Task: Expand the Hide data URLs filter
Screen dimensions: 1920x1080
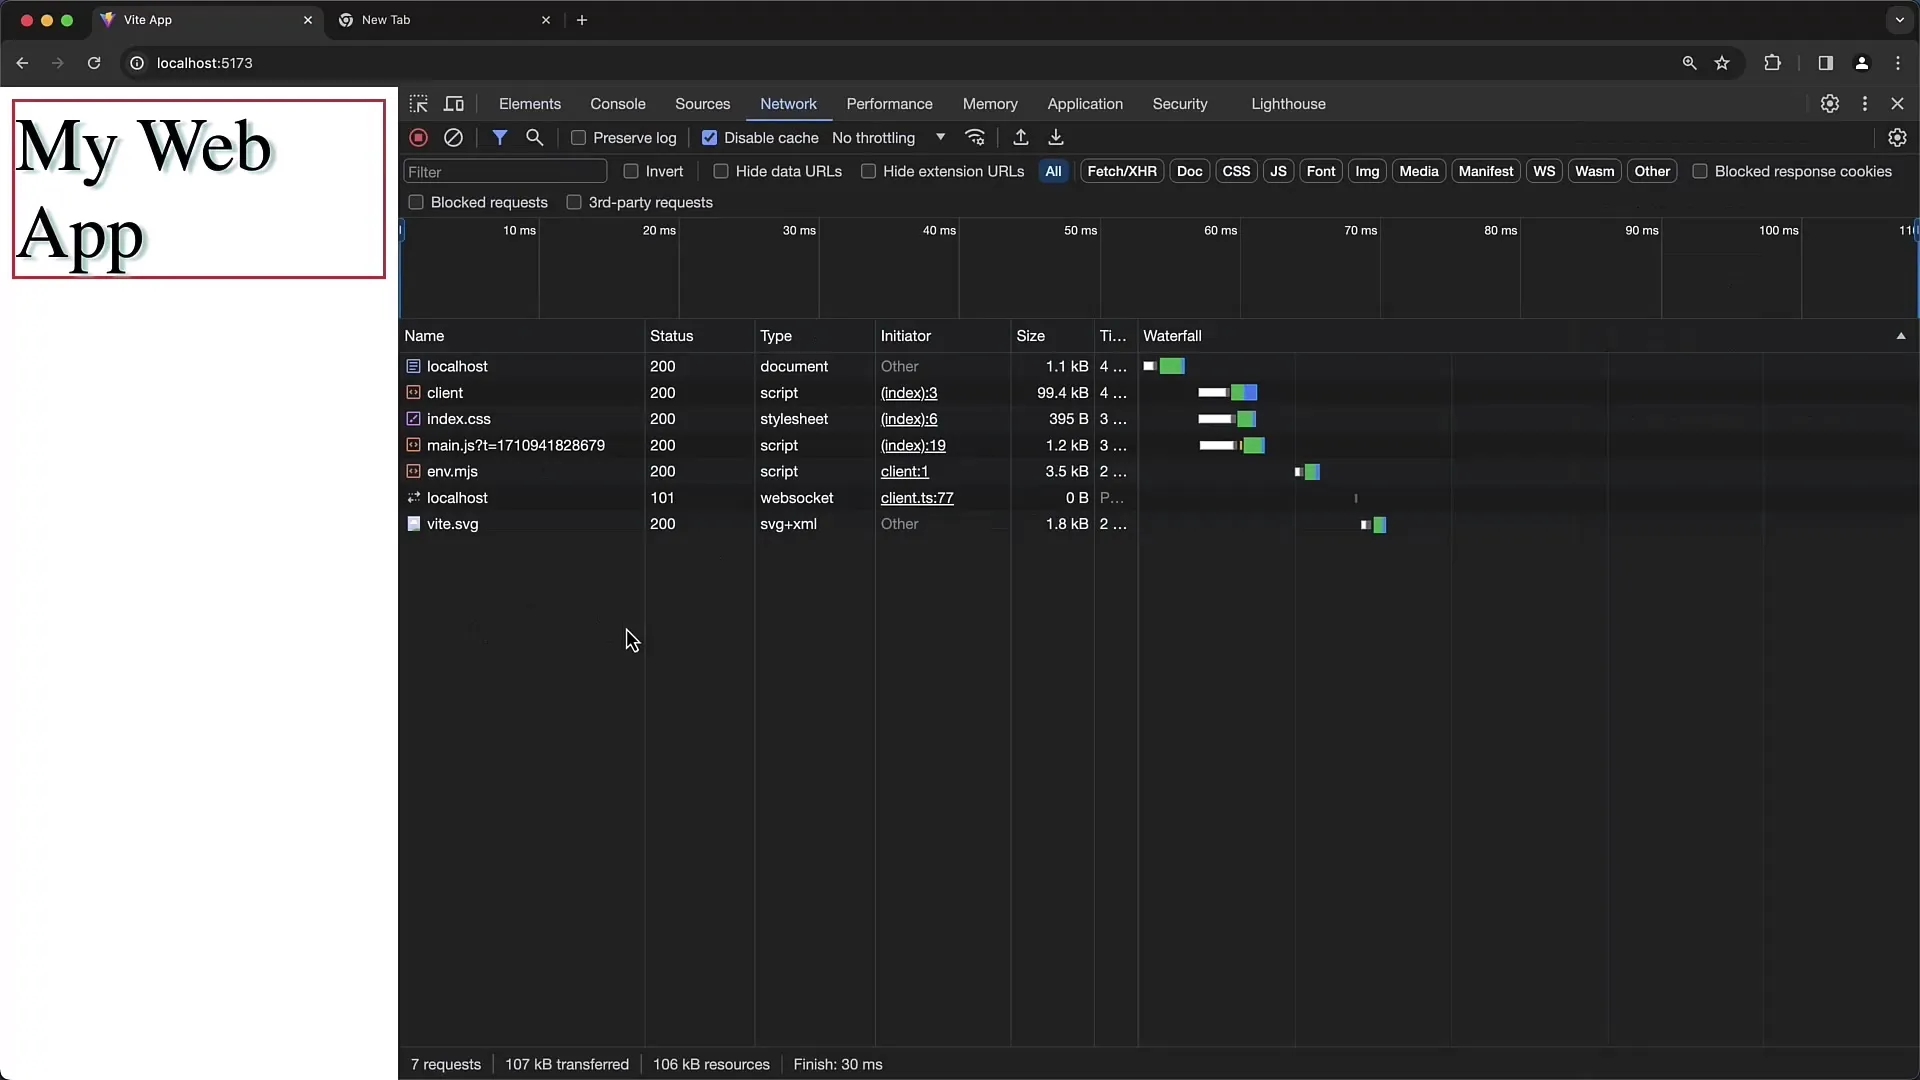Action: point(721,171)
